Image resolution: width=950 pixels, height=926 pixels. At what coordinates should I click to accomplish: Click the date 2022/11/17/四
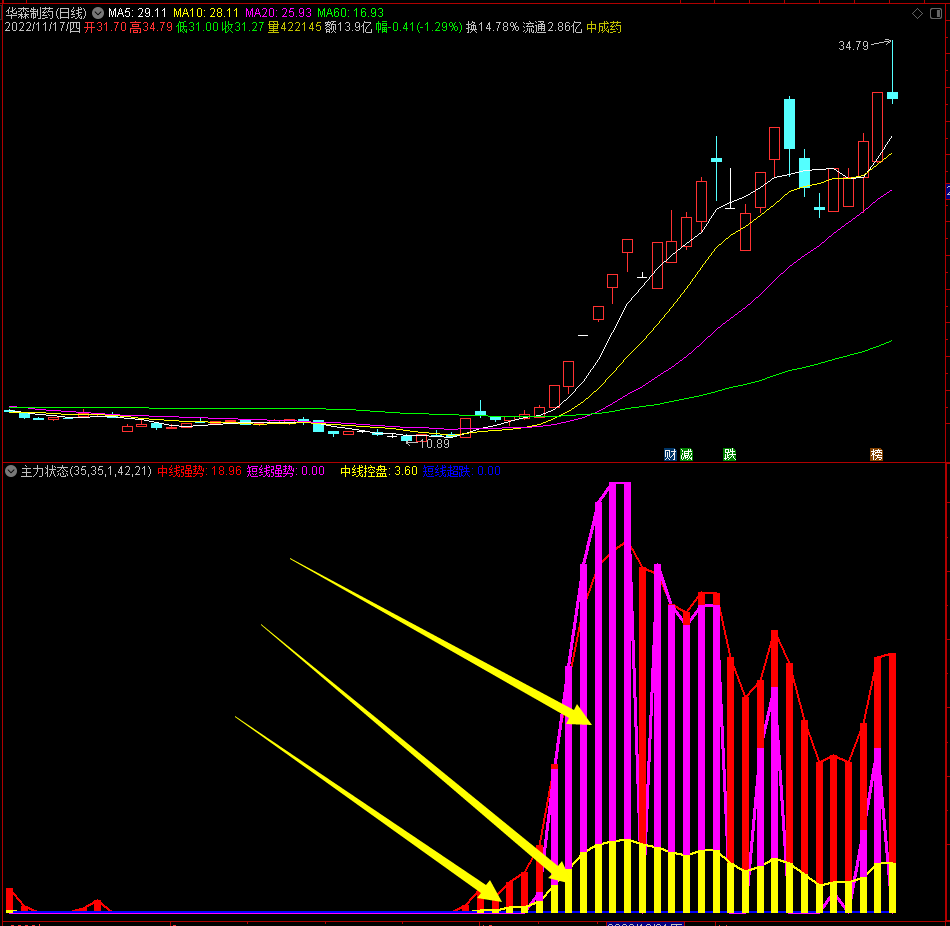42,27
